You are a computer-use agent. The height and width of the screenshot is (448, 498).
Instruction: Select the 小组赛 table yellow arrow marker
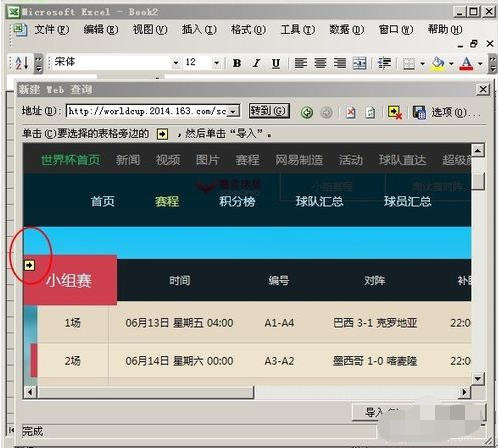(x=30, y=265)
